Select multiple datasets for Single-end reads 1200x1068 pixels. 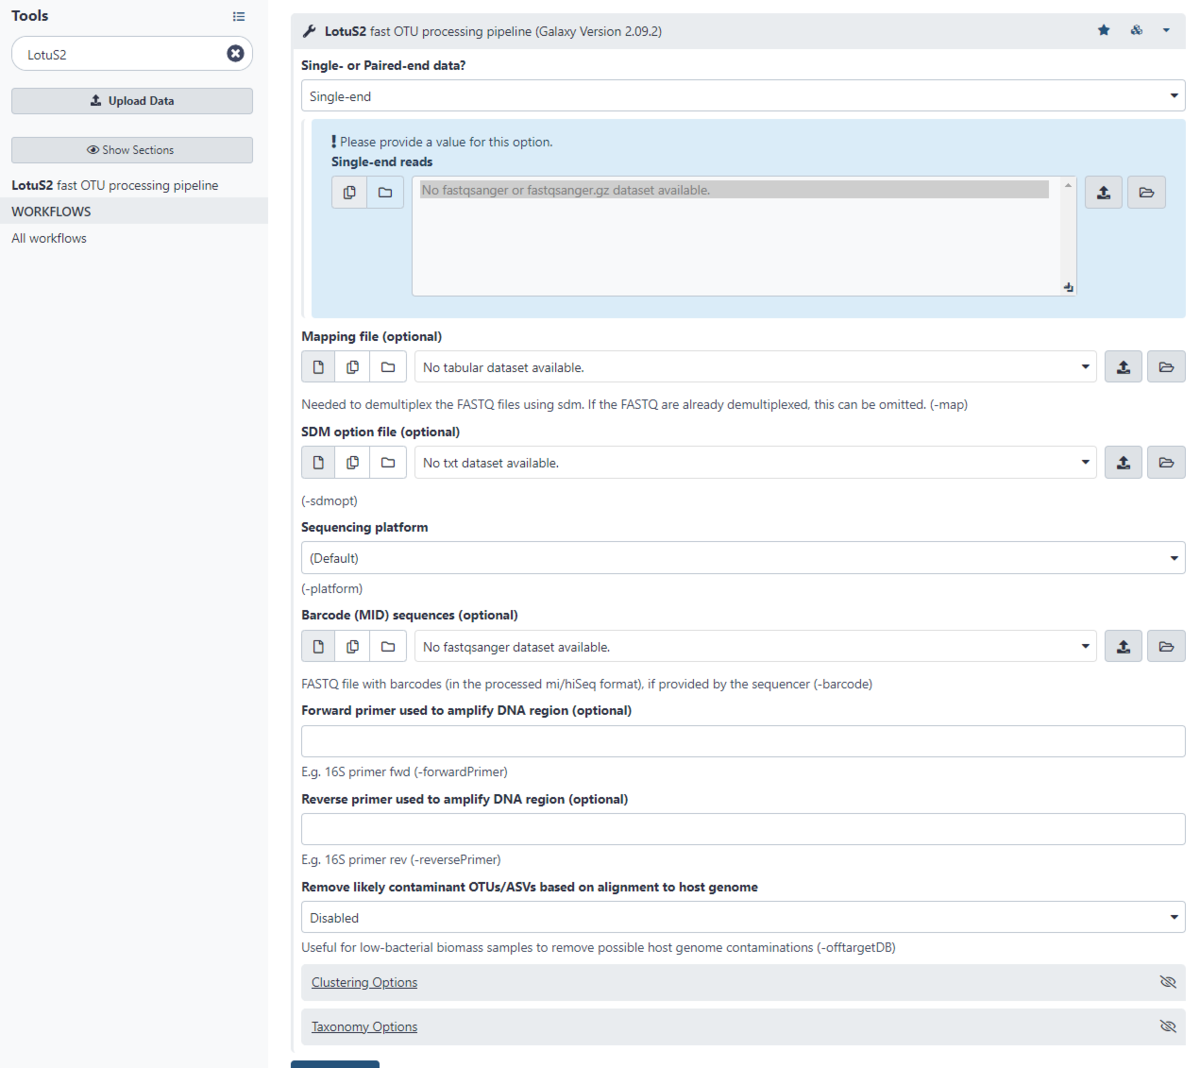tap(349, 192)
